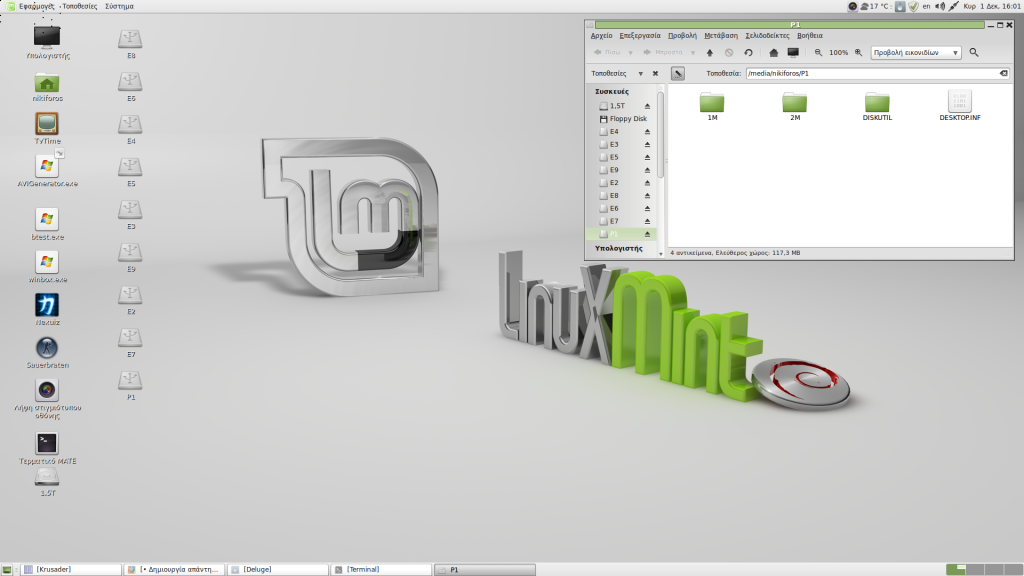The image size is (1024, 576).
Task: Select the TVTime desktop icon
Action: coord(47,129)
